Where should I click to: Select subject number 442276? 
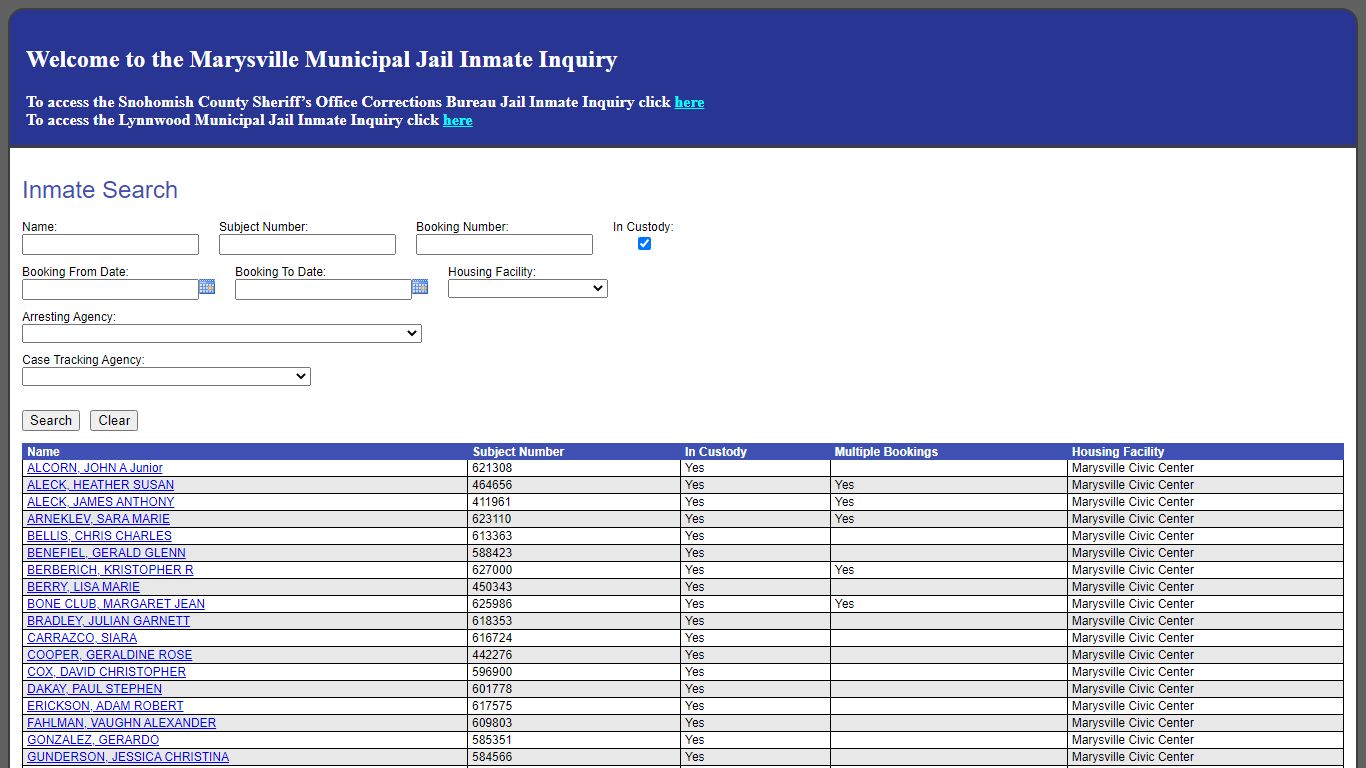coord(492,655)
